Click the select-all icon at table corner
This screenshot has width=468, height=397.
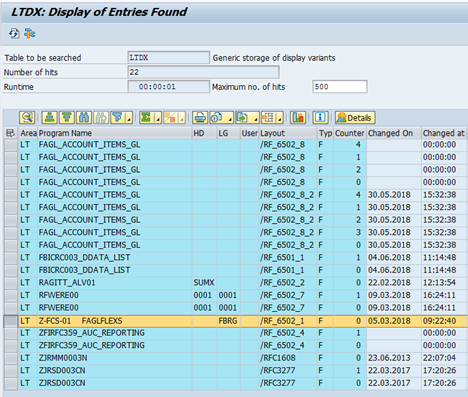[10, 133]
